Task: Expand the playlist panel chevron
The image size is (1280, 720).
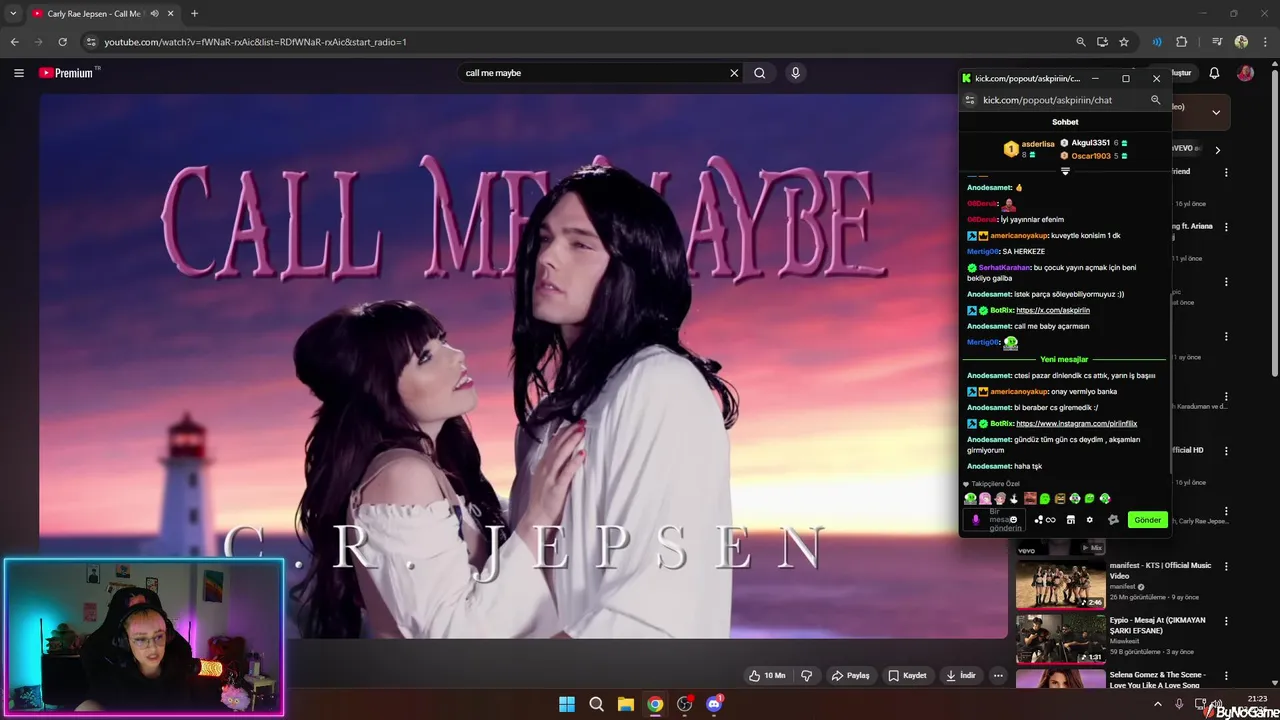Action: click(1216, 112)
